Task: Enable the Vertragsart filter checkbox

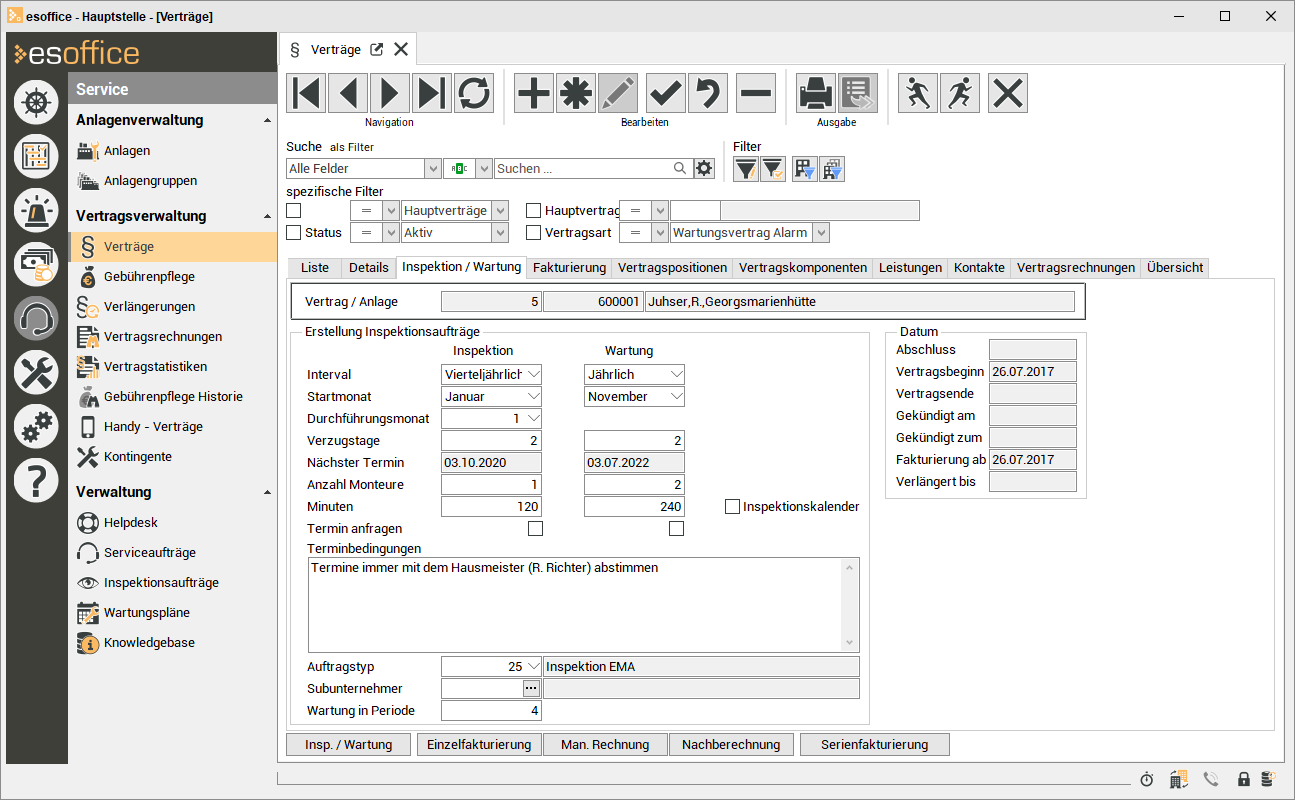Action: tap(534, 232)
